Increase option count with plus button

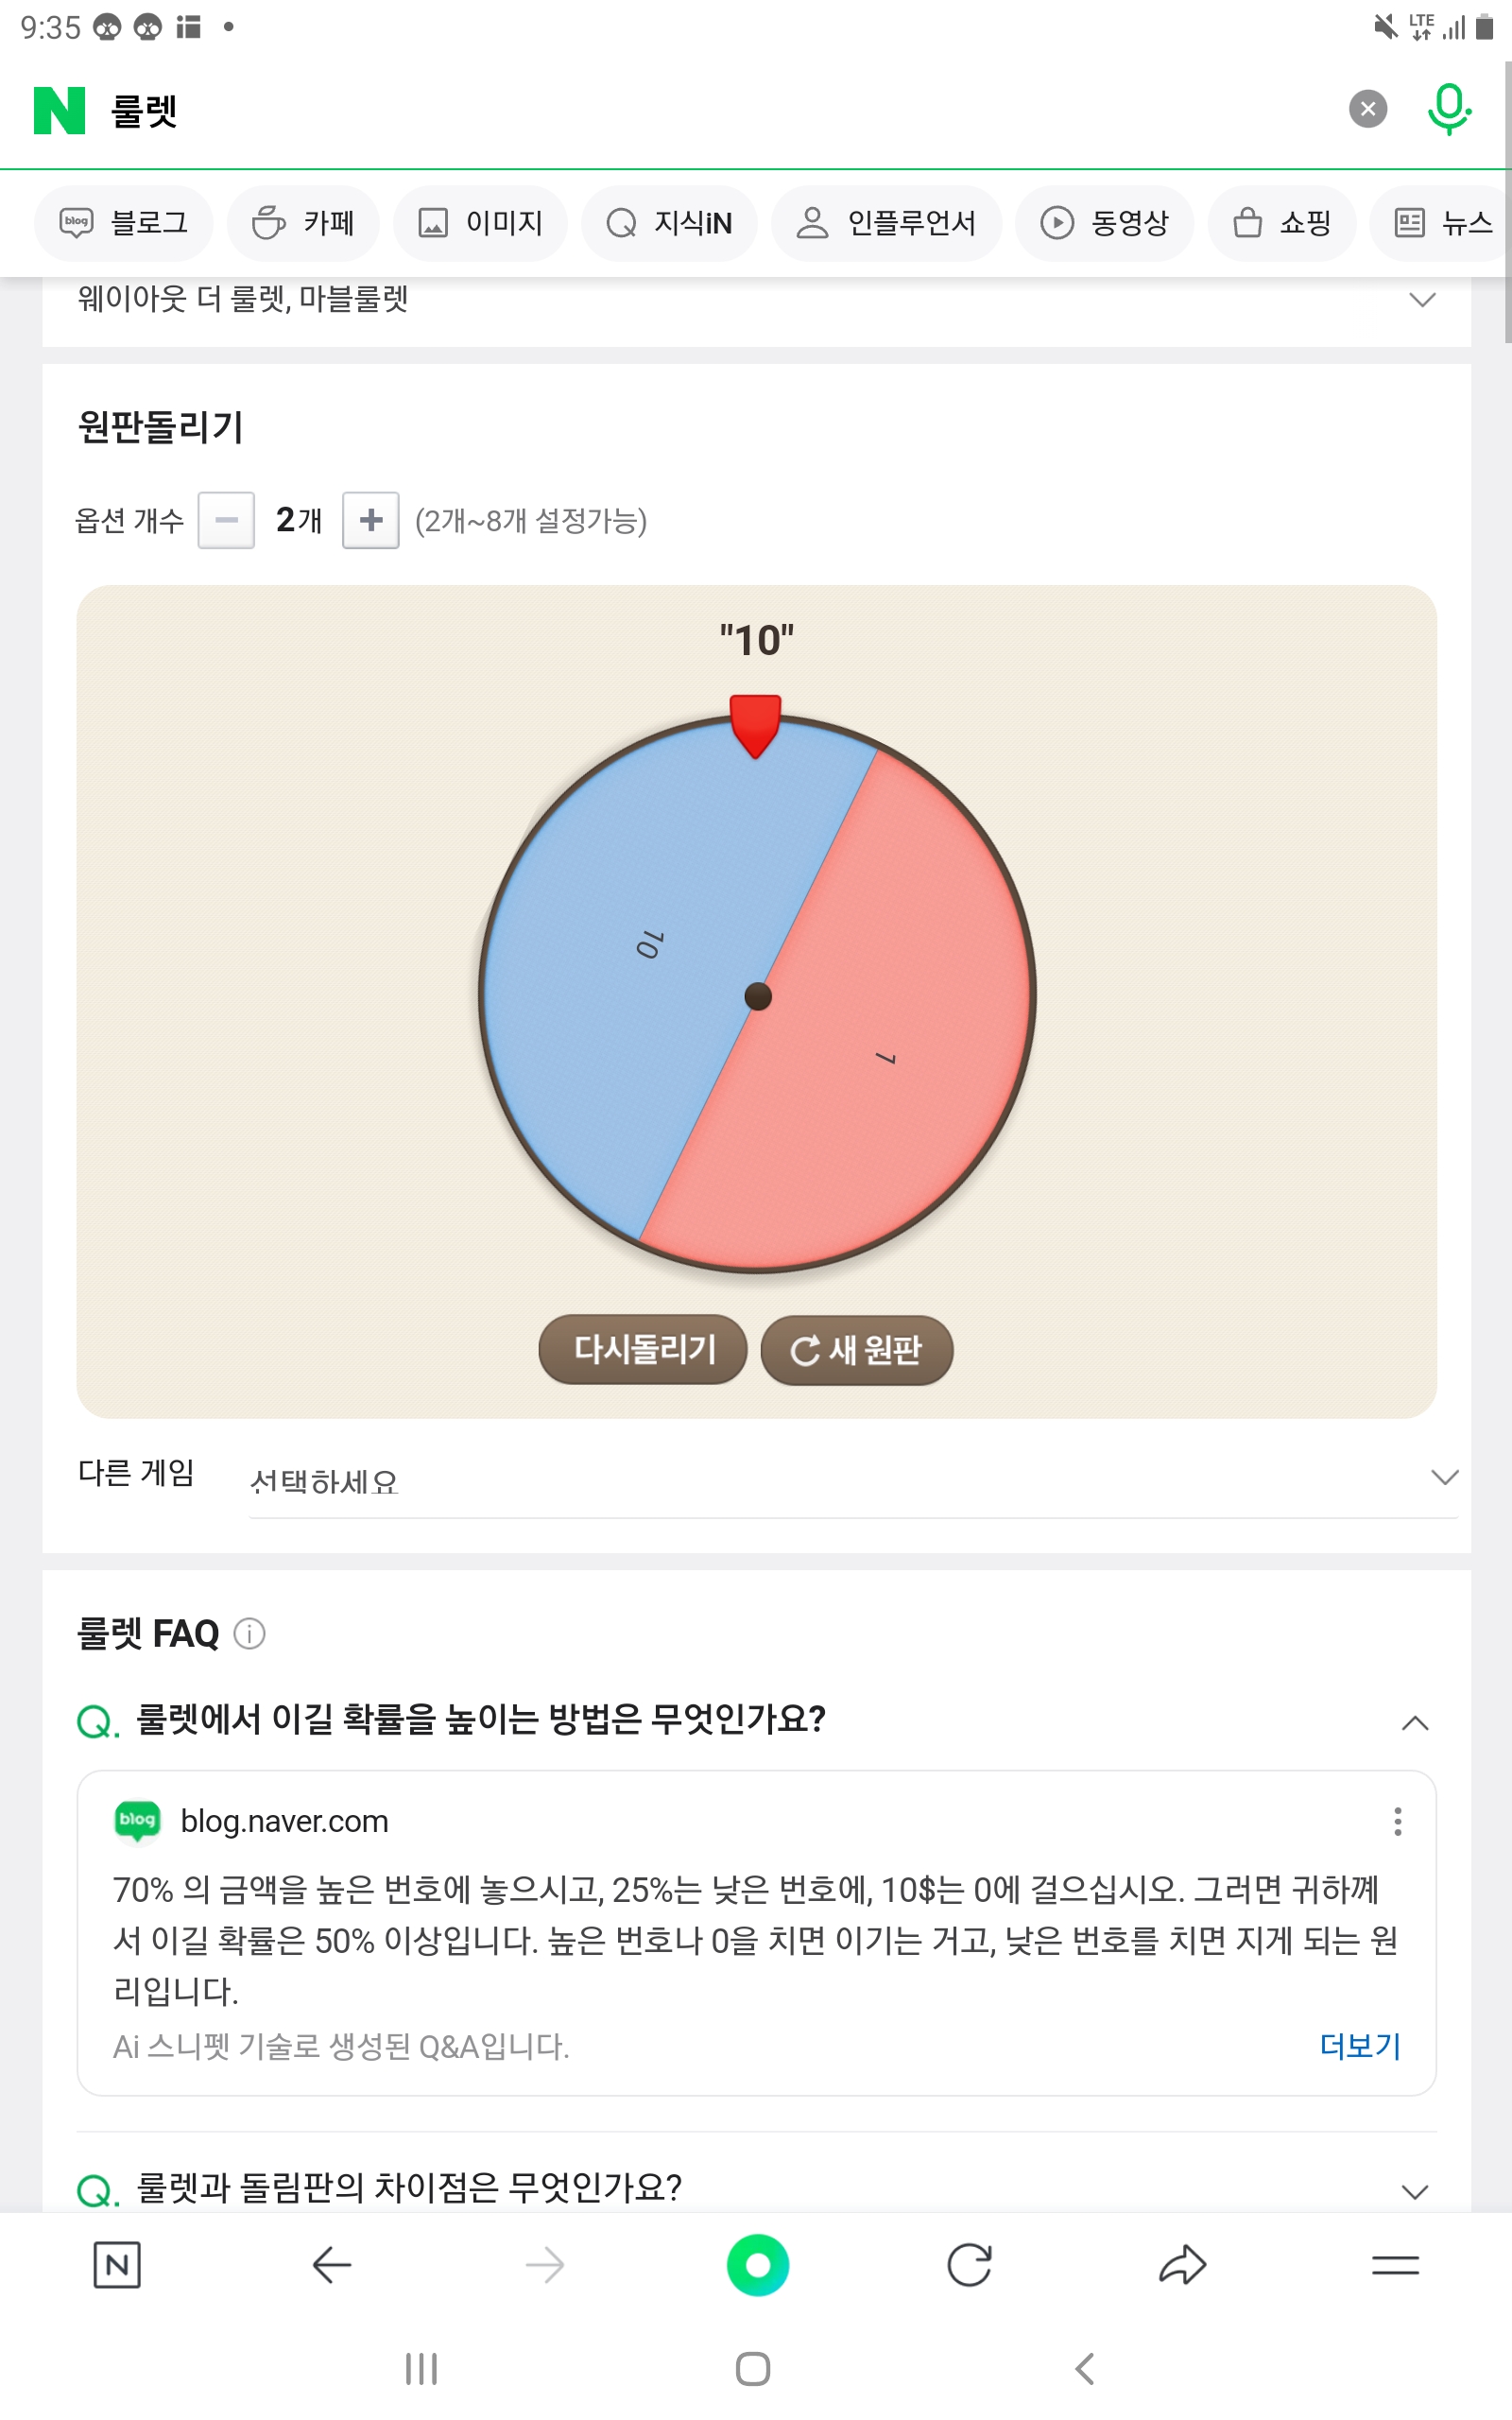(x=371, y=520)
